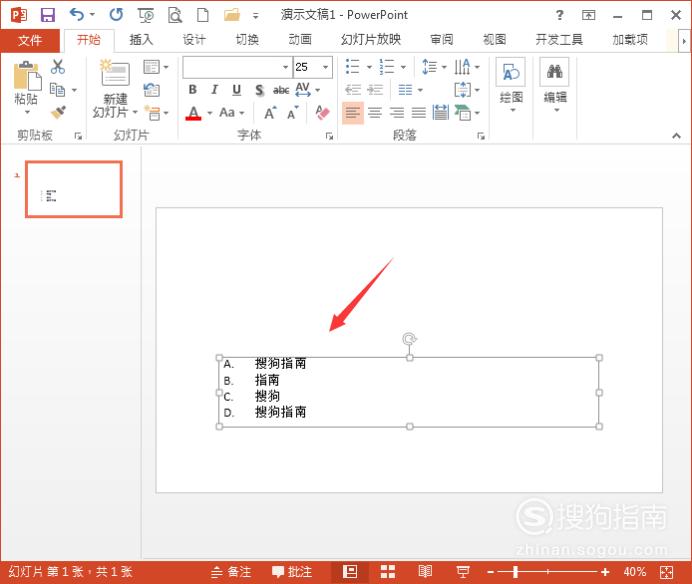Center align the text
The image size is (692, 584).
tap(375, 113)
